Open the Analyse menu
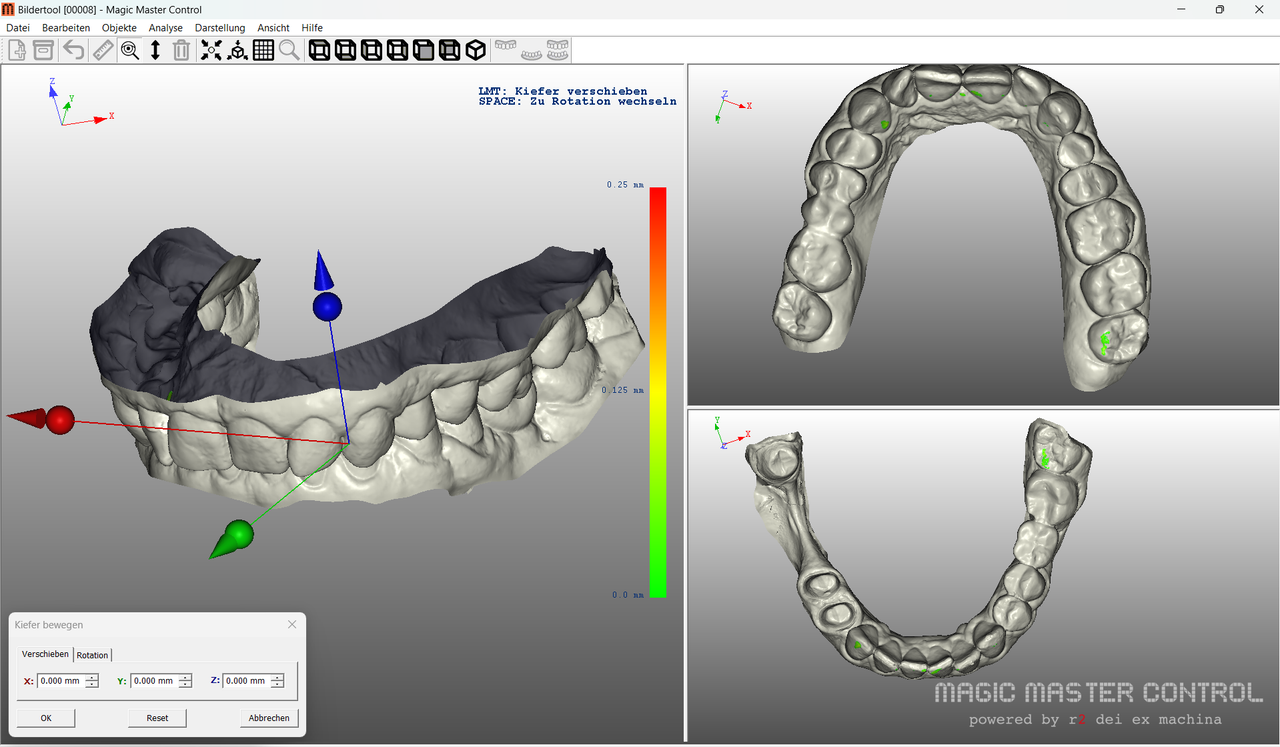The image size is (1280, 747). 166,28
